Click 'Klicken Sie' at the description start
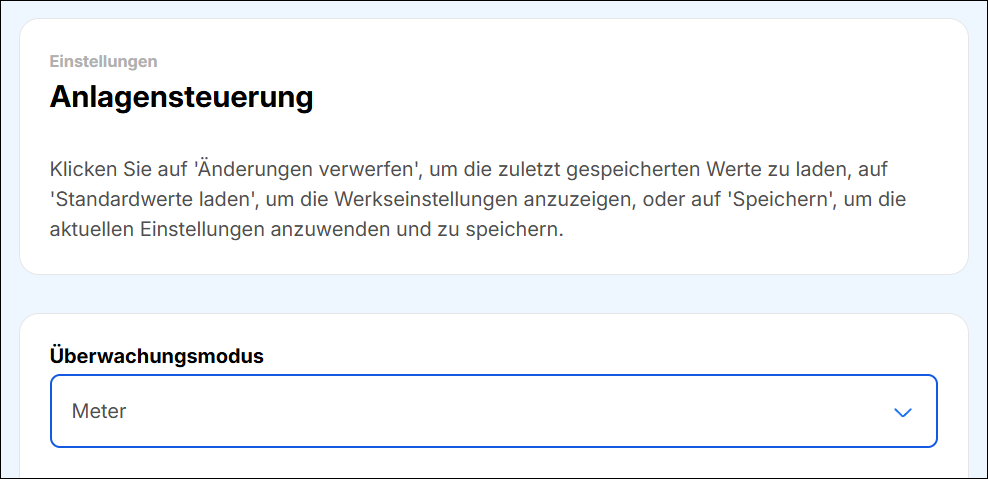Screen dimensions: 988x479 pos(94,169)
